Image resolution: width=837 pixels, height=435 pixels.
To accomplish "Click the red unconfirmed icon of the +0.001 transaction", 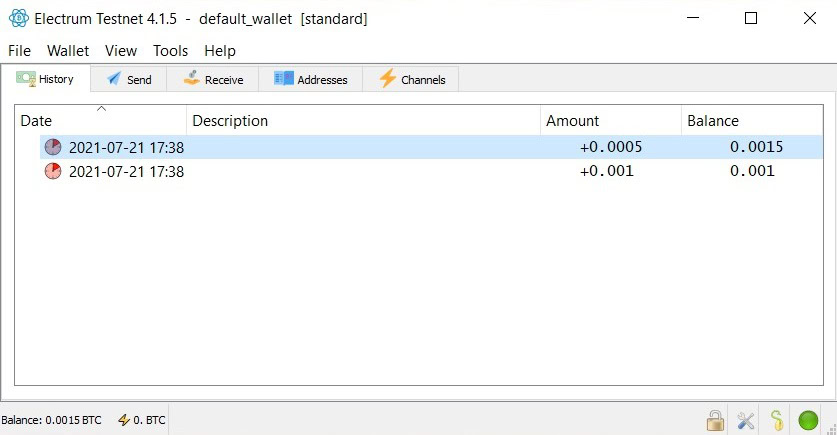I will click(x=53, y=171).
